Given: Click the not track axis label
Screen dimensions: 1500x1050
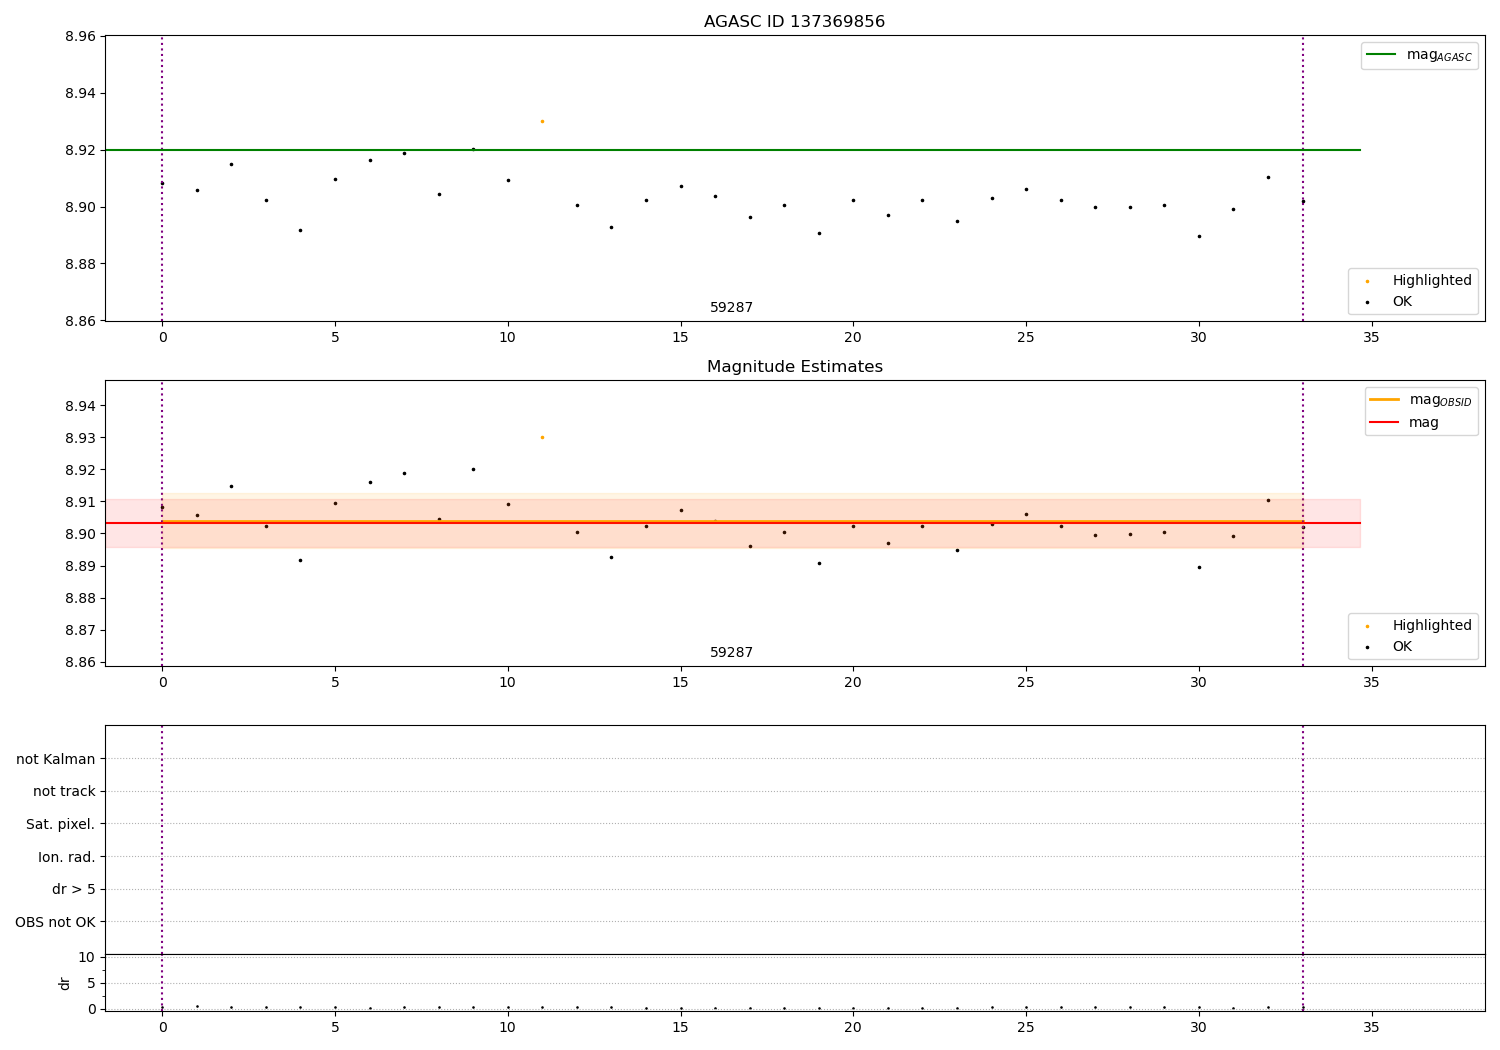Looking at the screenshot, I should (x=64, y=792).
